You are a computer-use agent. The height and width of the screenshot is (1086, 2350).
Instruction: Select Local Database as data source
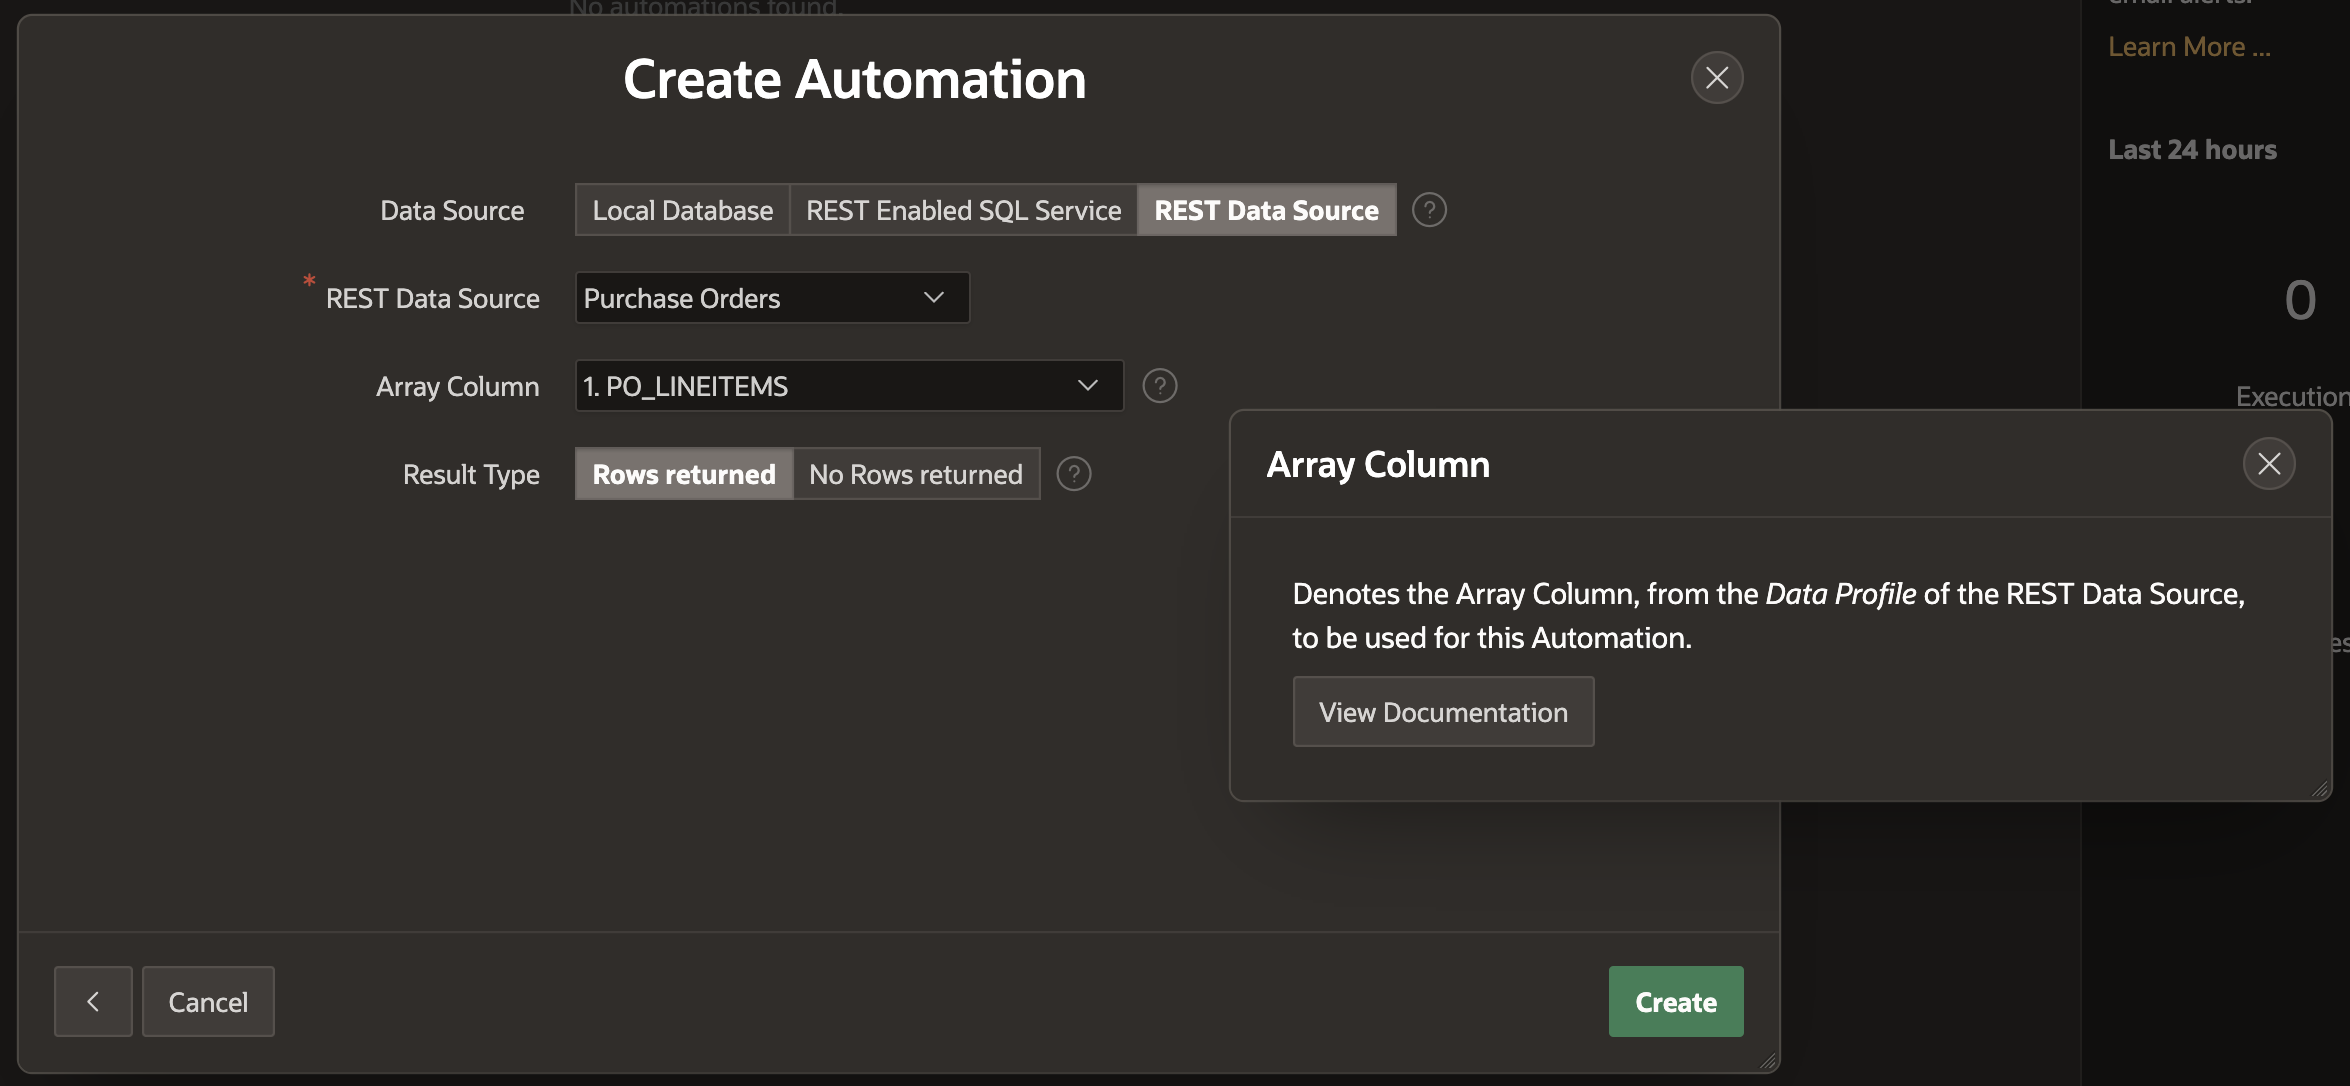coord(682,210)
